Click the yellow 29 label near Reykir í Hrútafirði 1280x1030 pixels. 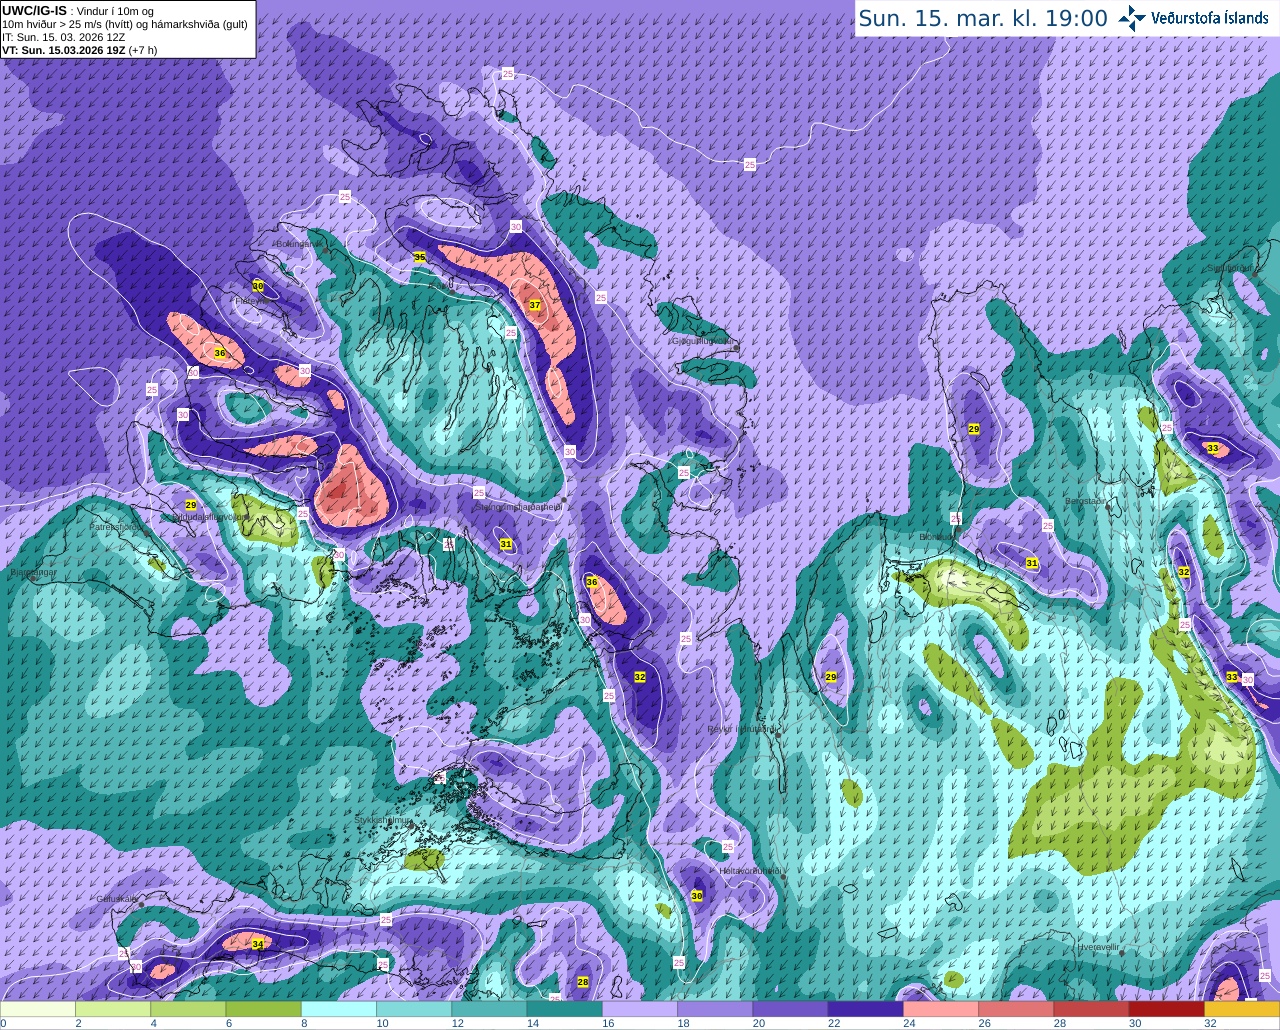(831, 677)
